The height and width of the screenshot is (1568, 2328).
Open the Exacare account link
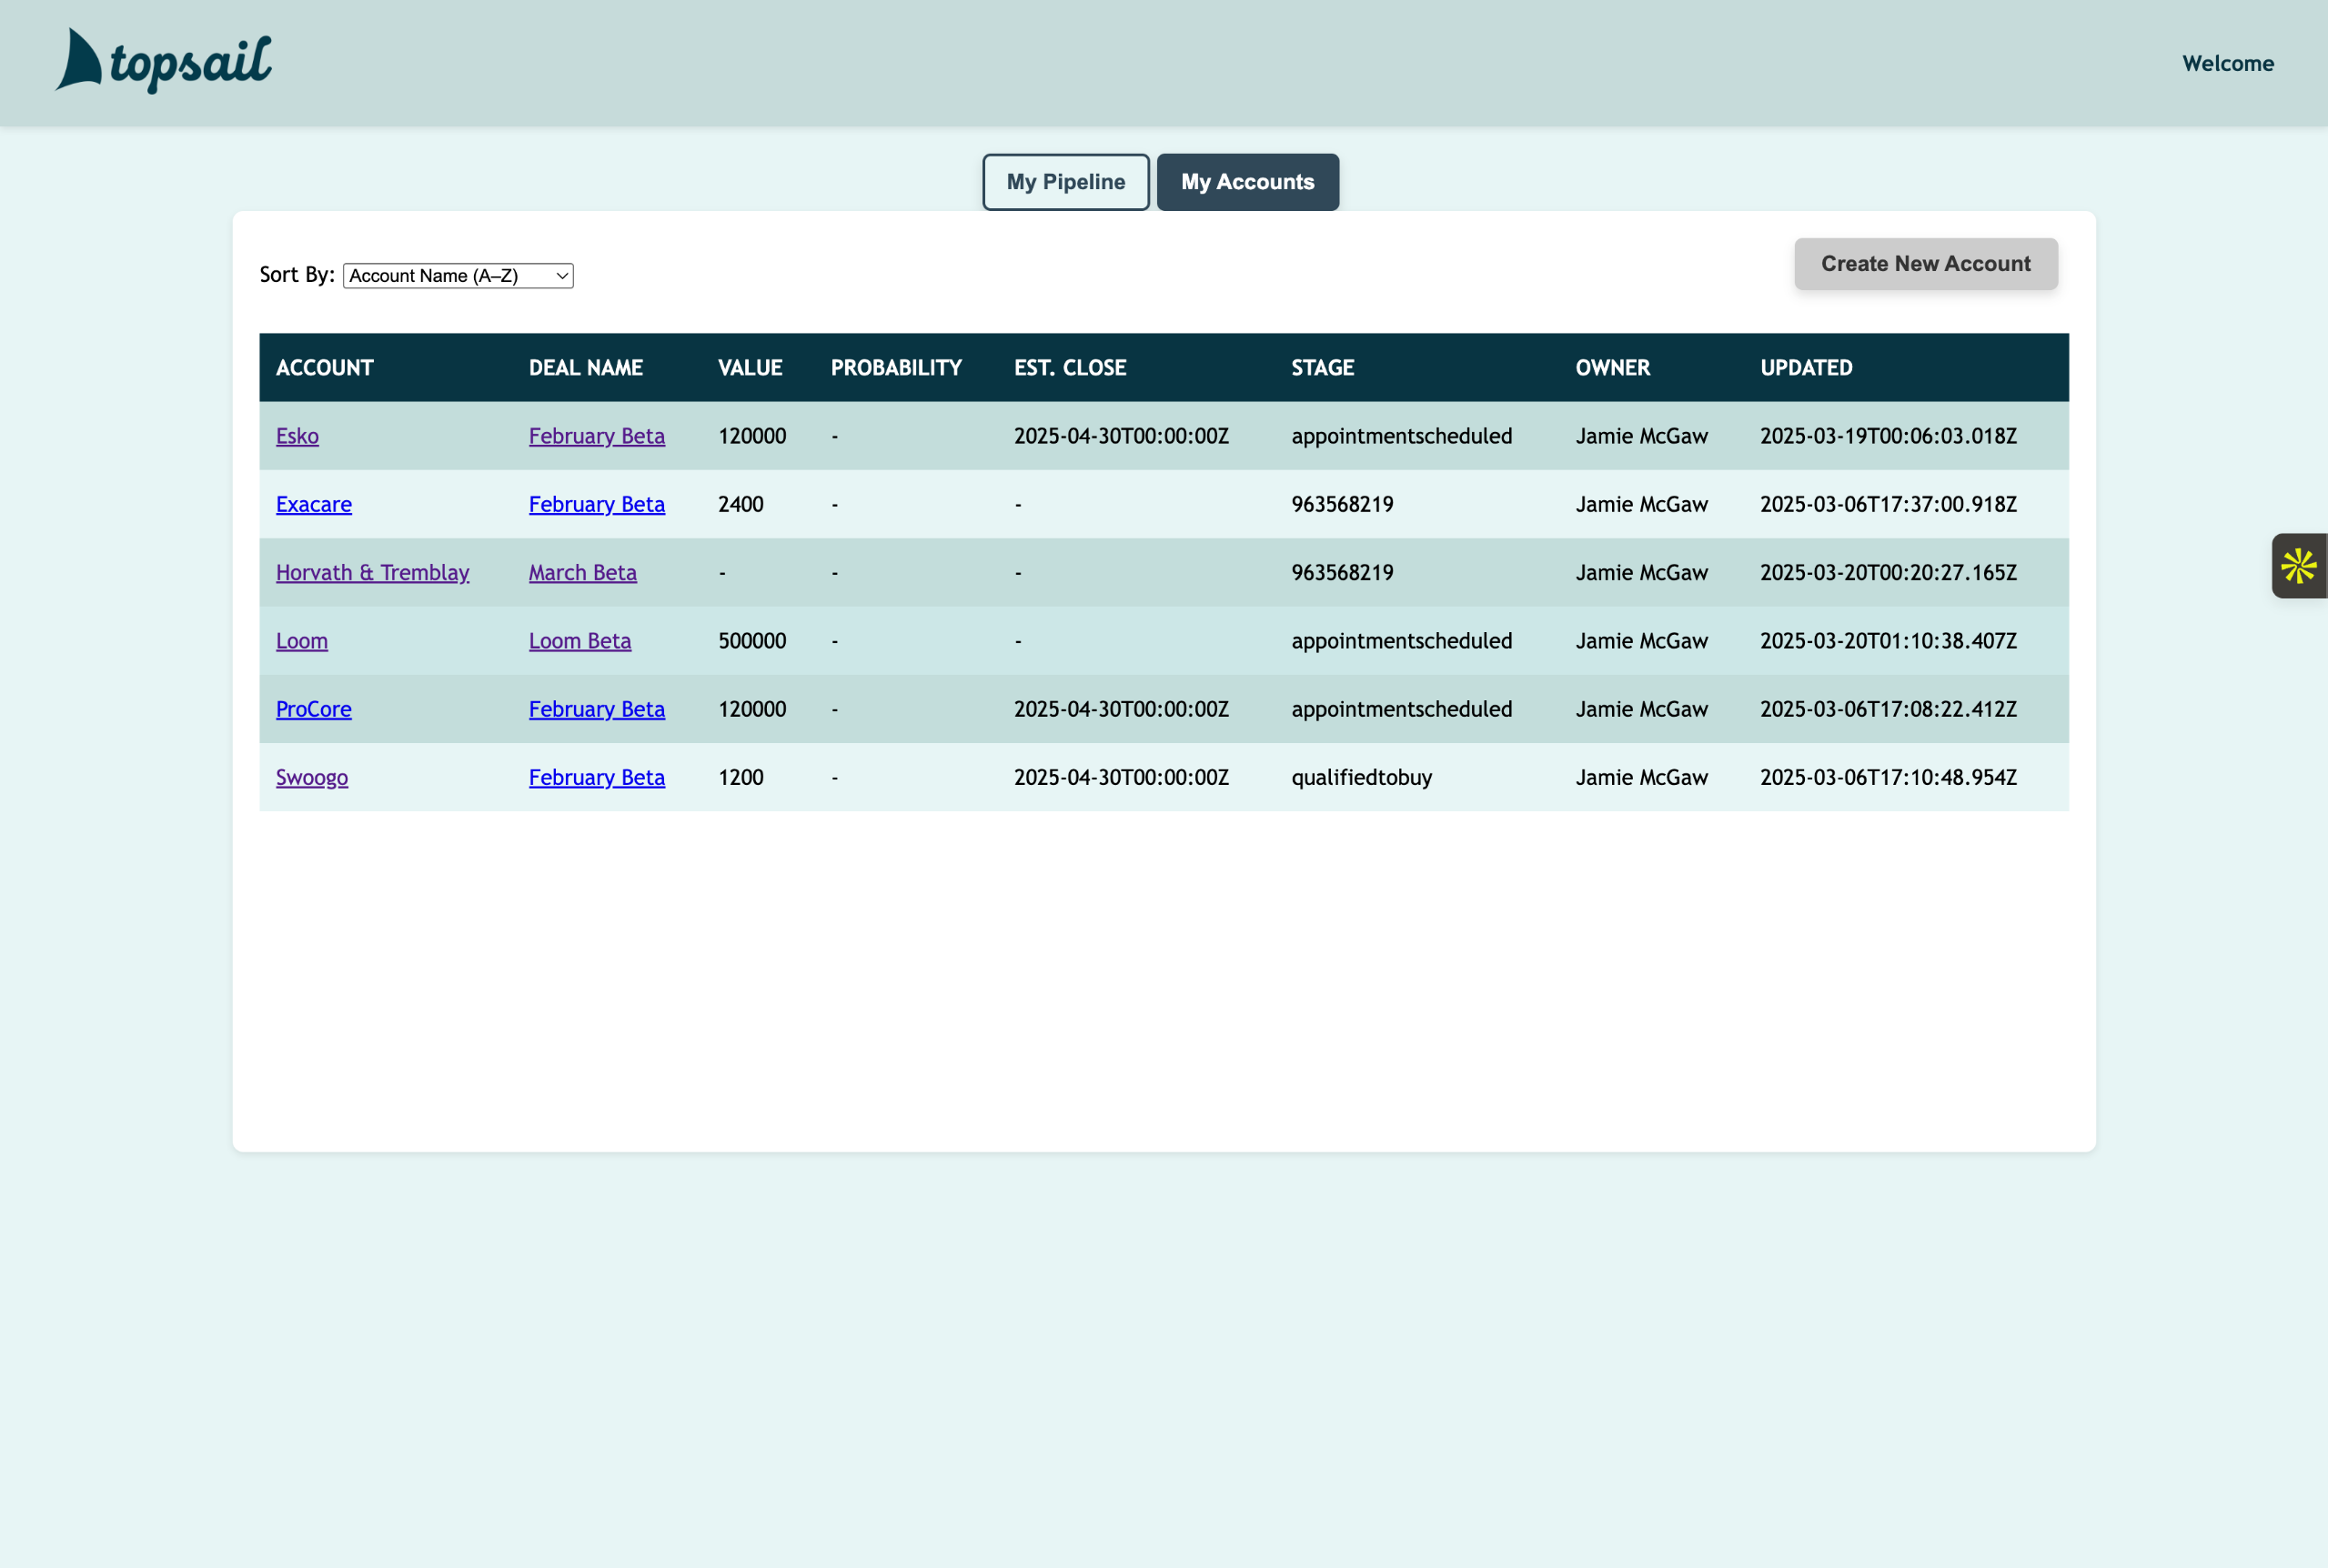pyautogui.click(x=313, y=504)
